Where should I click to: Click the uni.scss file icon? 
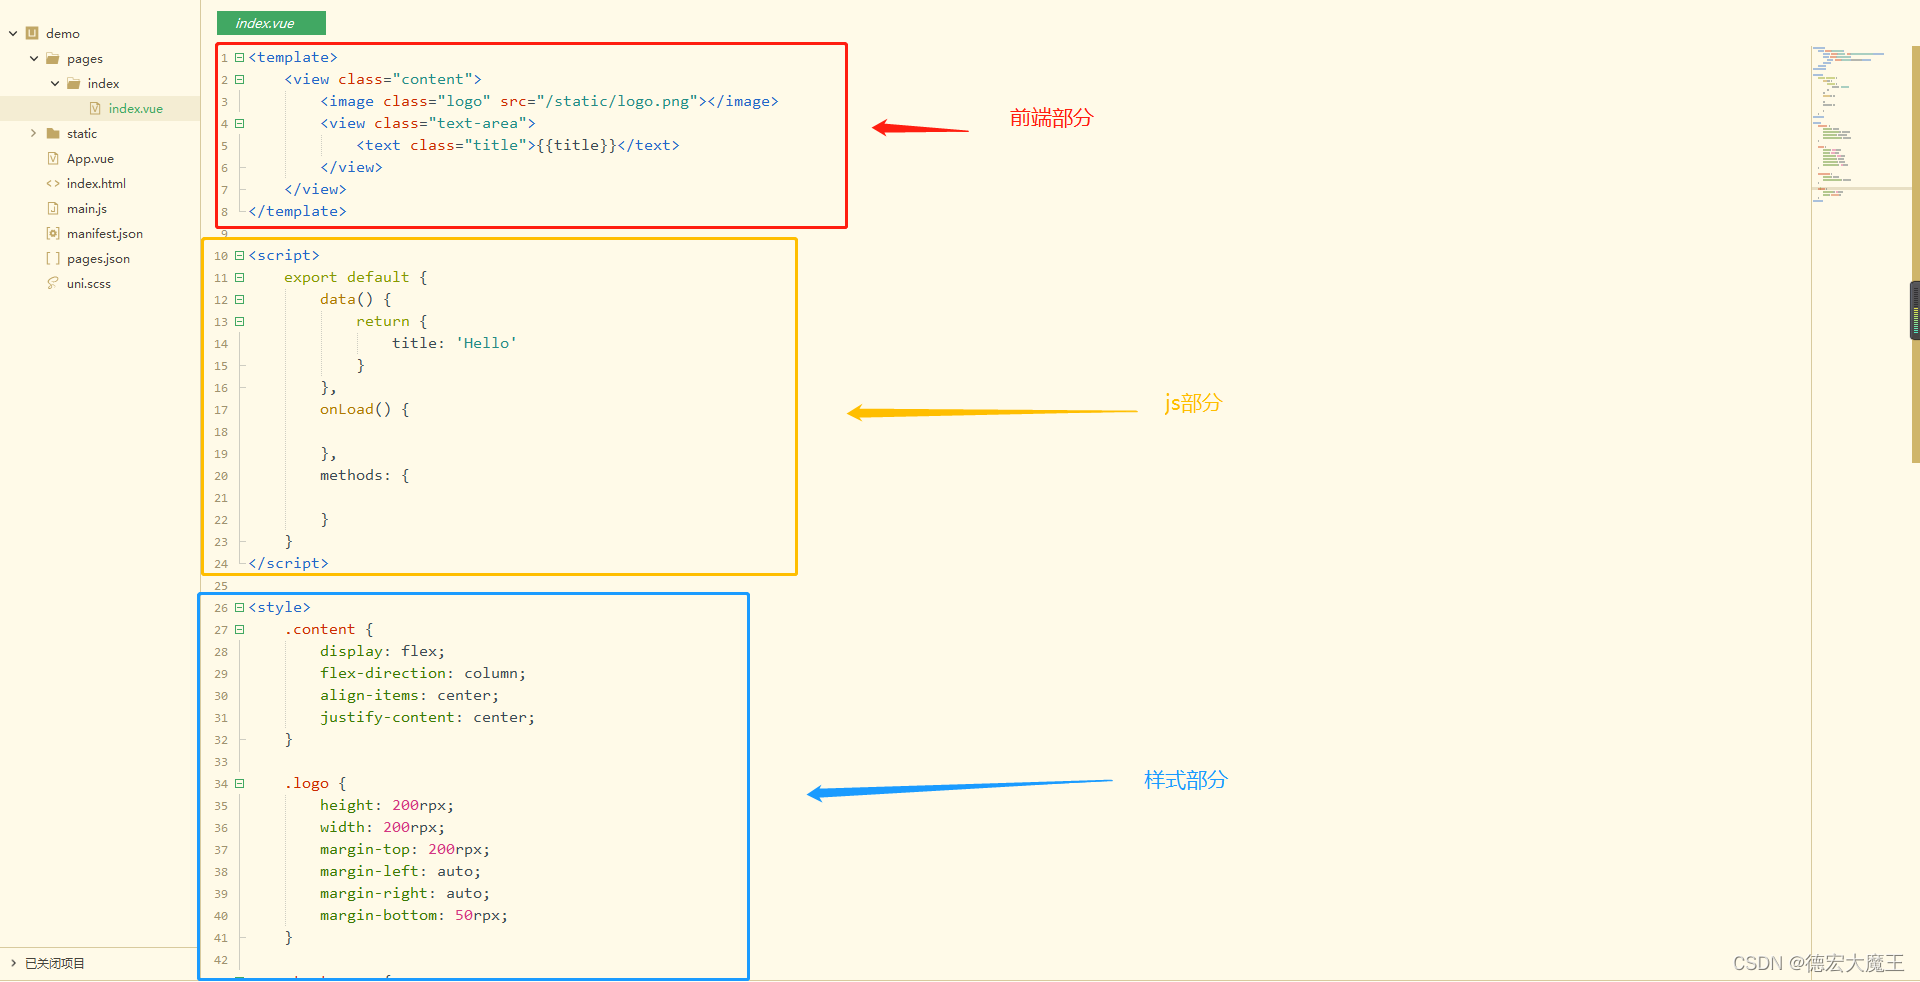(x=53, y=283)
